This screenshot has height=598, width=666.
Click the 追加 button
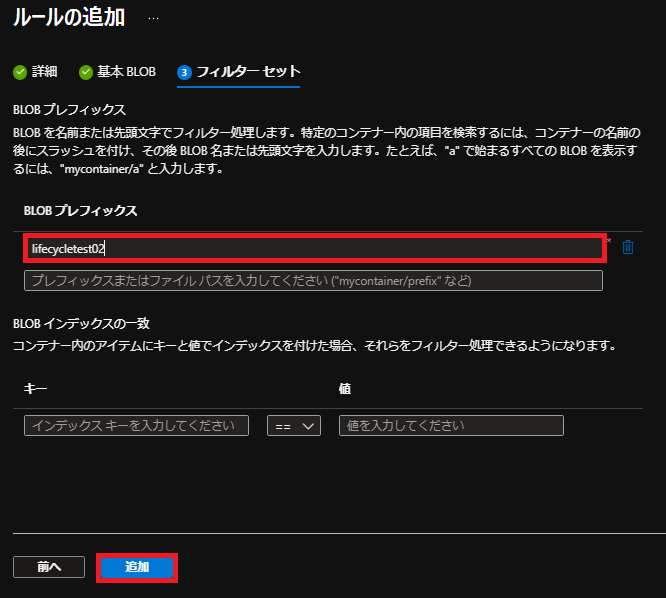137,567
